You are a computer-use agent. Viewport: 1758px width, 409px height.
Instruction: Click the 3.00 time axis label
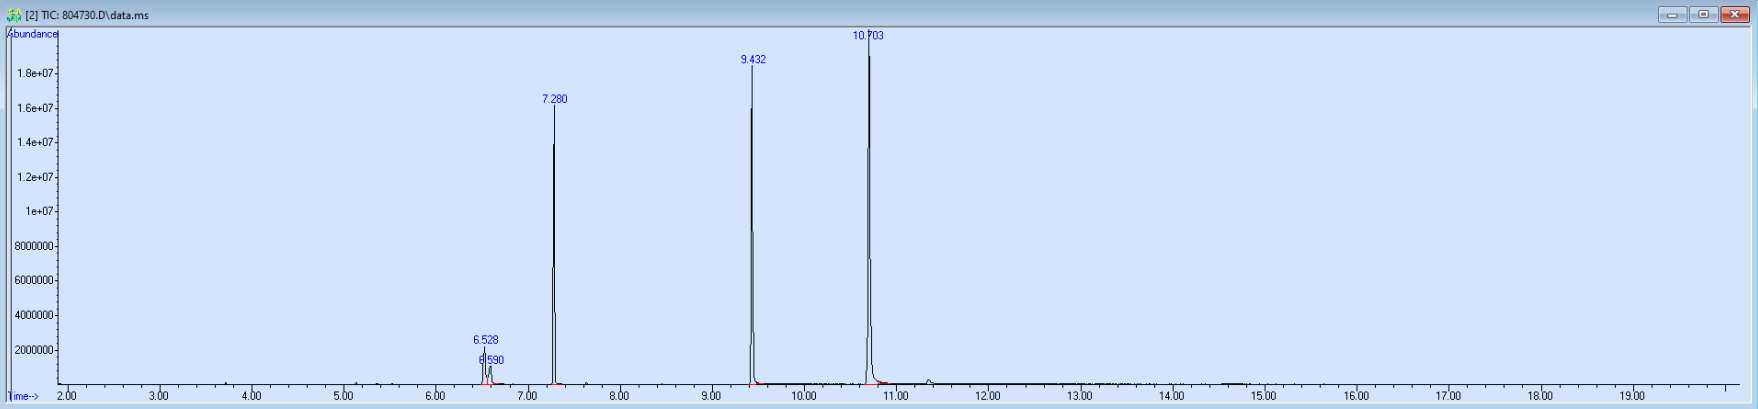pyautogui.click(x=159, y=397)
